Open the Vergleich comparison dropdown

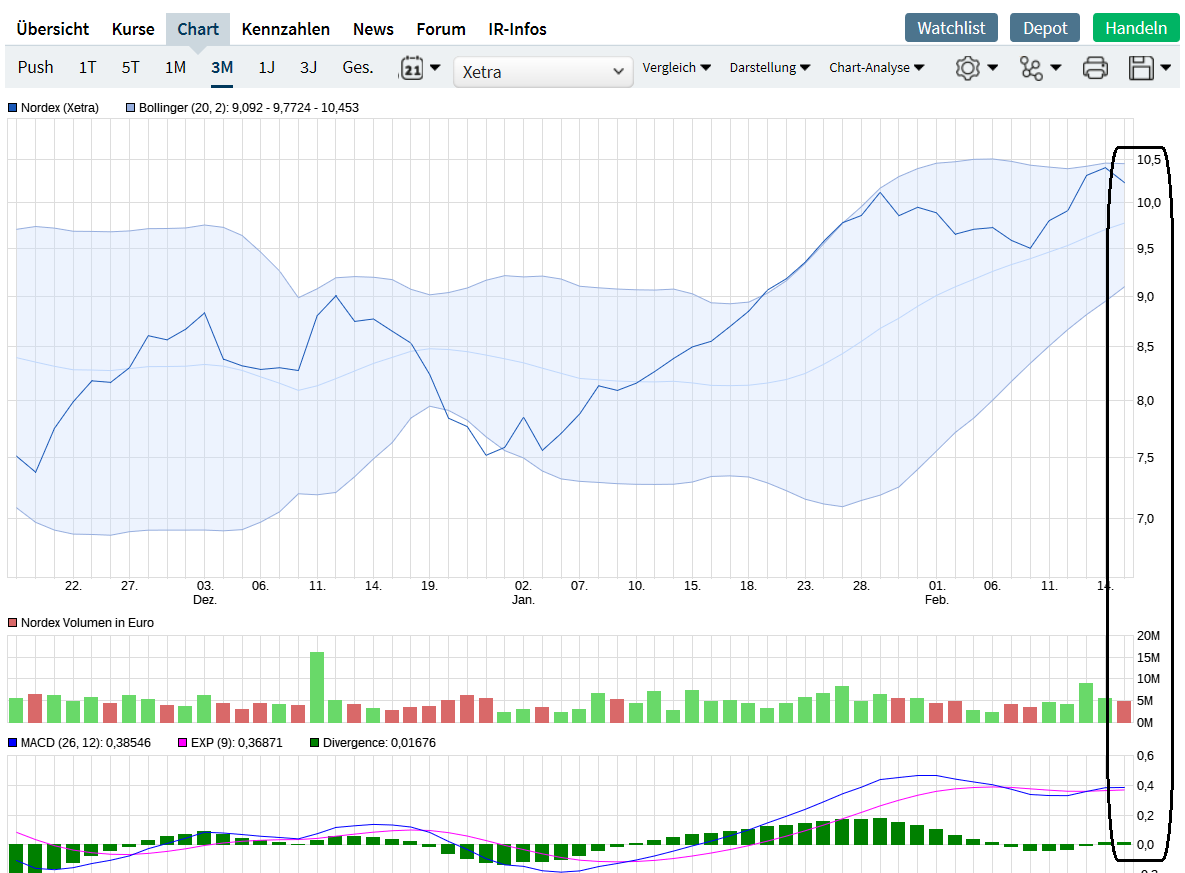coord(676,67)
